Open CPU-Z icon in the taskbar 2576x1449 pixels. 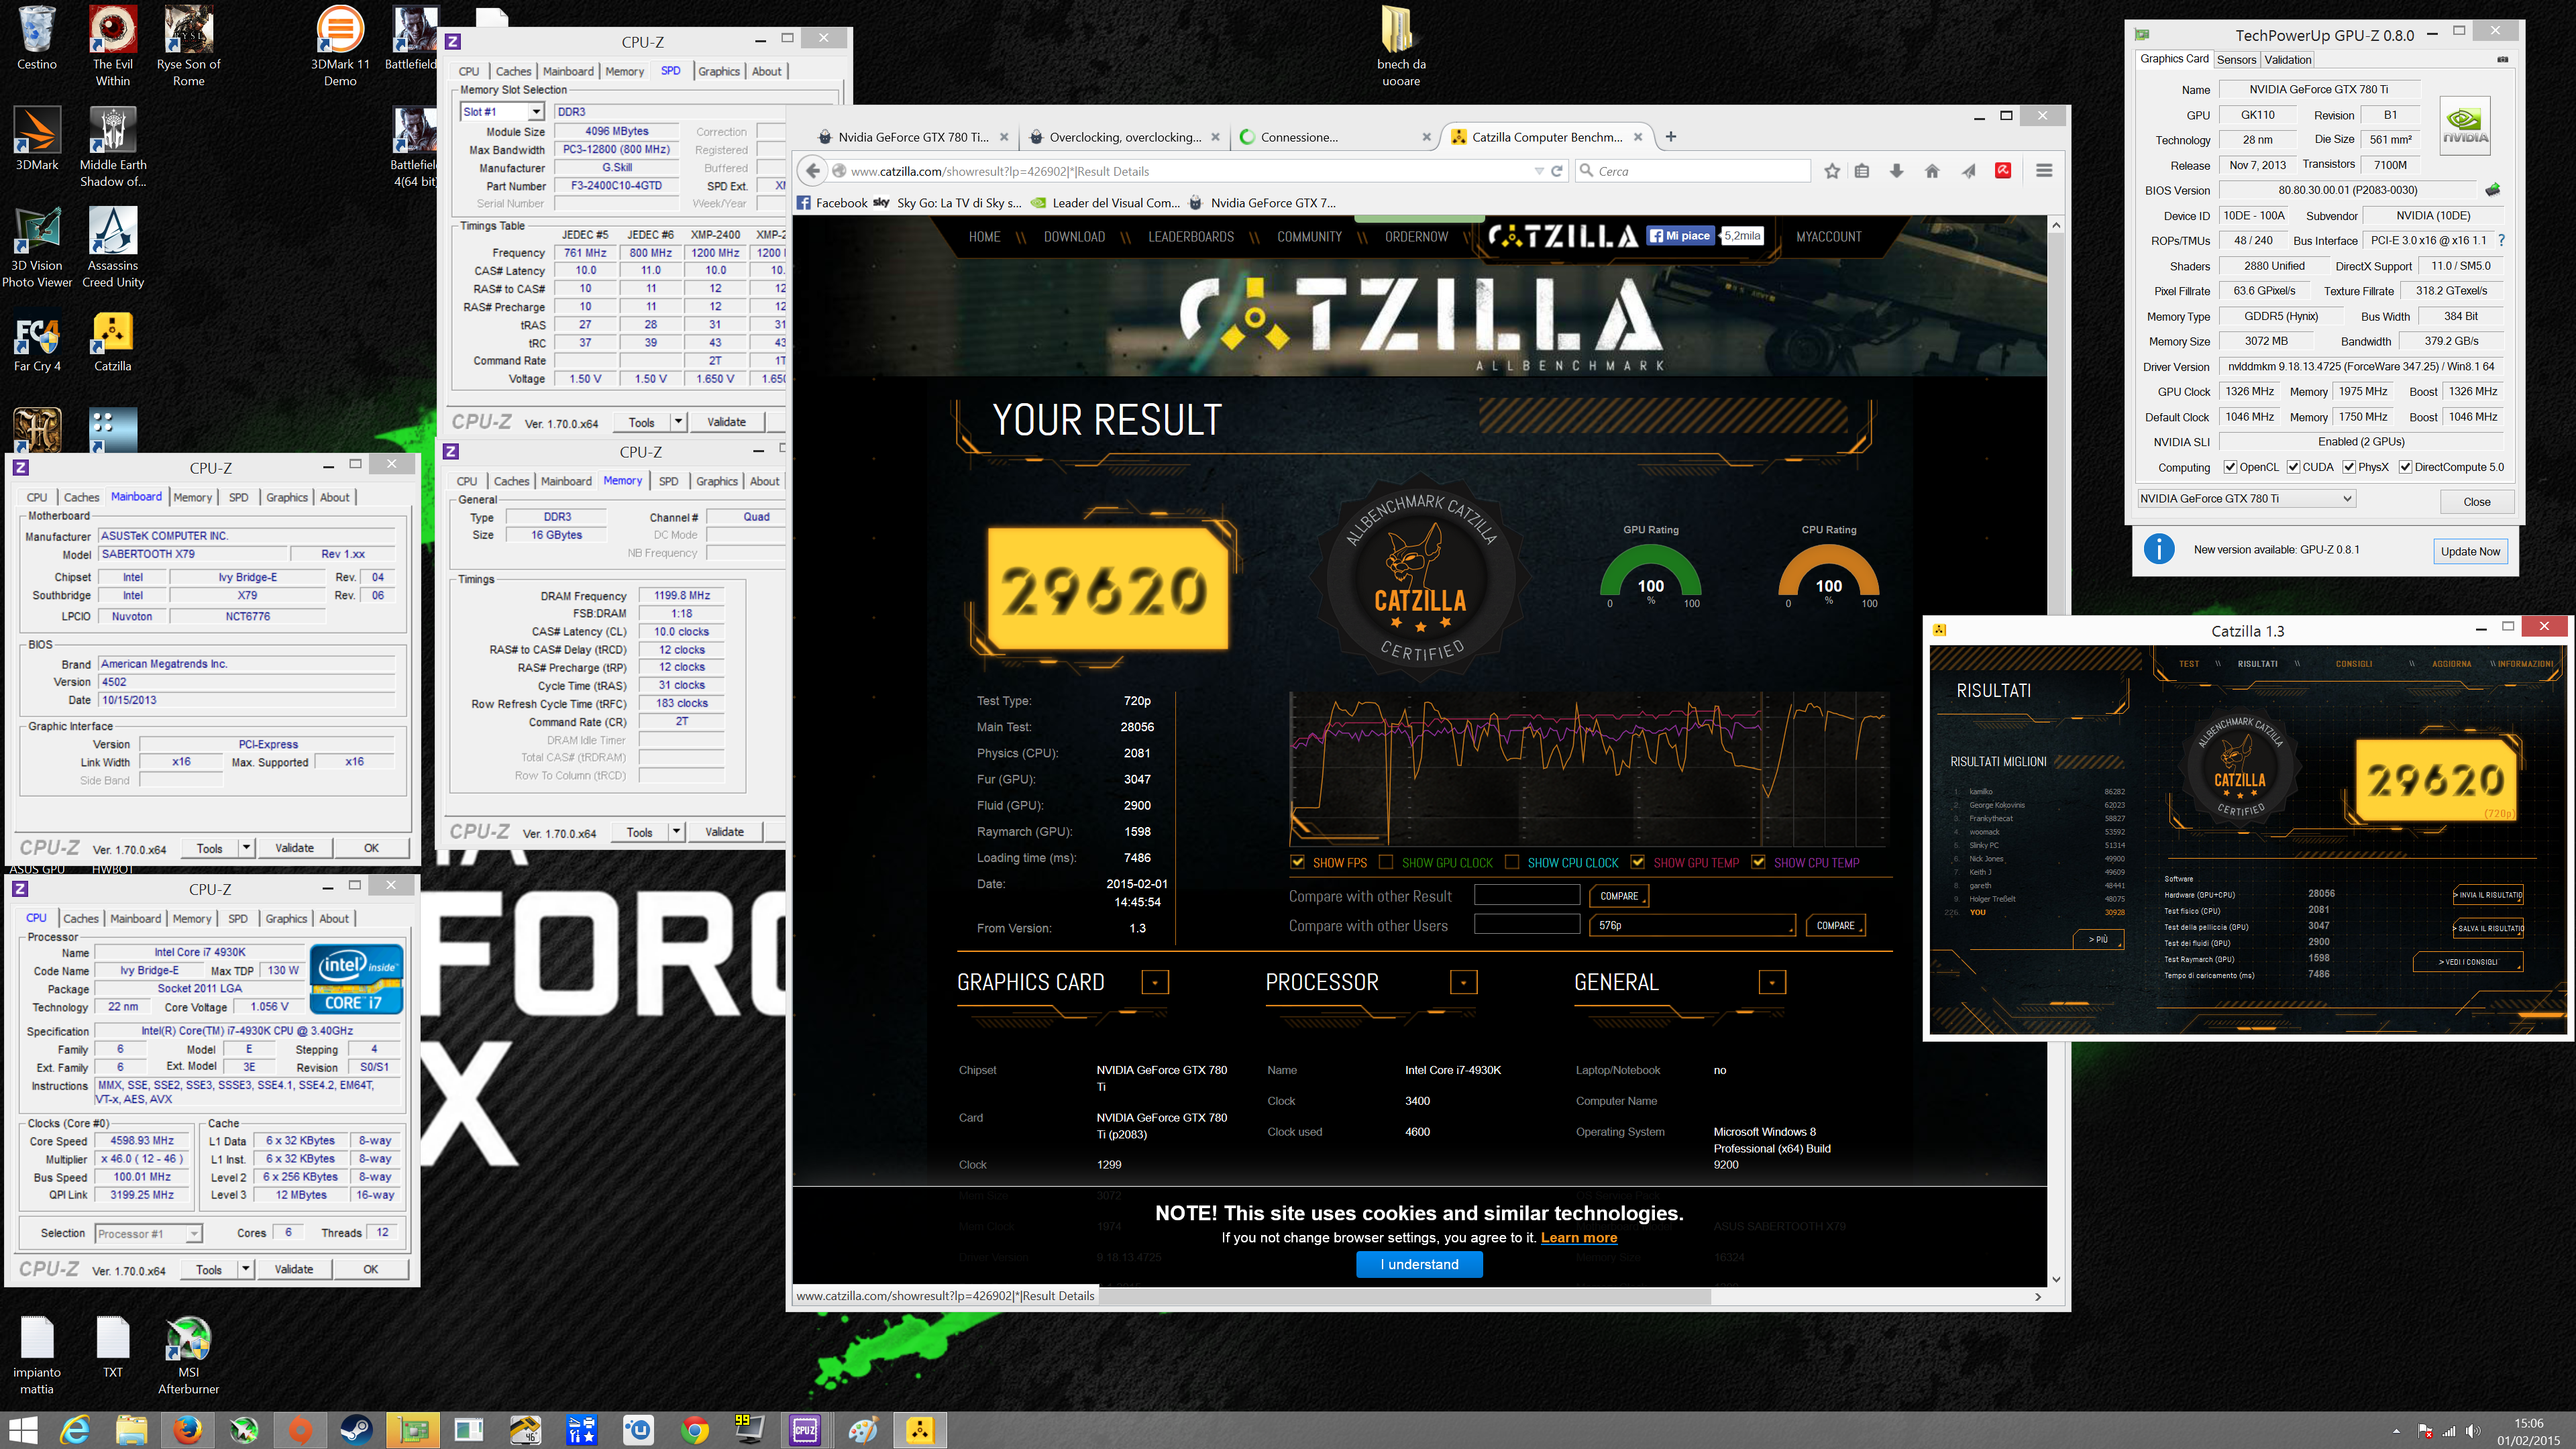805,1430
